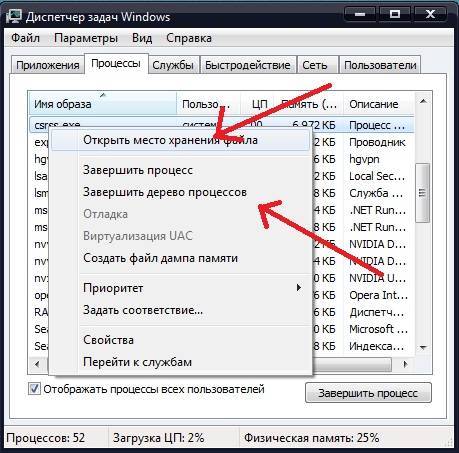Toggle 'Отображать процессы всех пользователей' checkbox
The image size is (459, 453).
click(34, 389)
